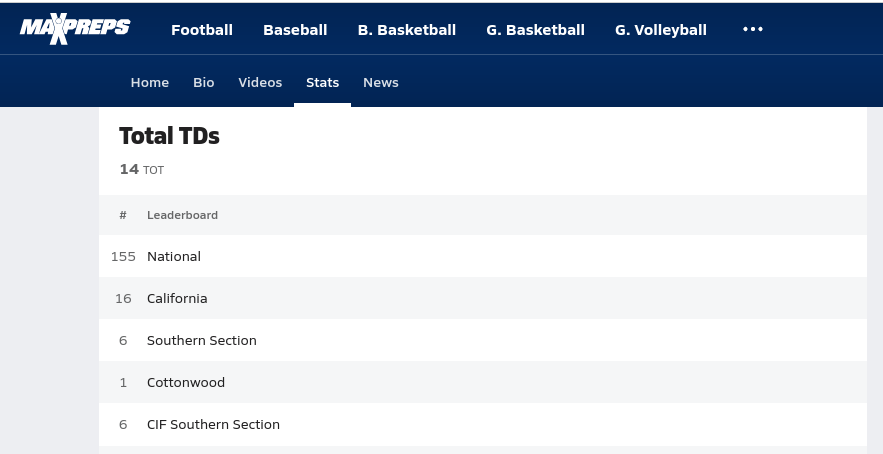The image size is (883, 454).
Task: View the Videos tab
Action: [x=260, y=83]
